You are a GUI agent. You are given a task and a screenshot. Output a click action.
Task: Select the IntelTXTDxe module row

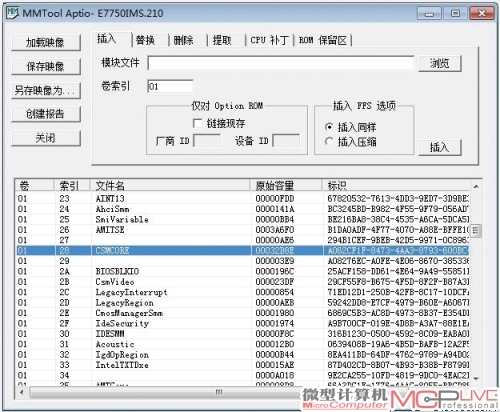pos(242,365)
